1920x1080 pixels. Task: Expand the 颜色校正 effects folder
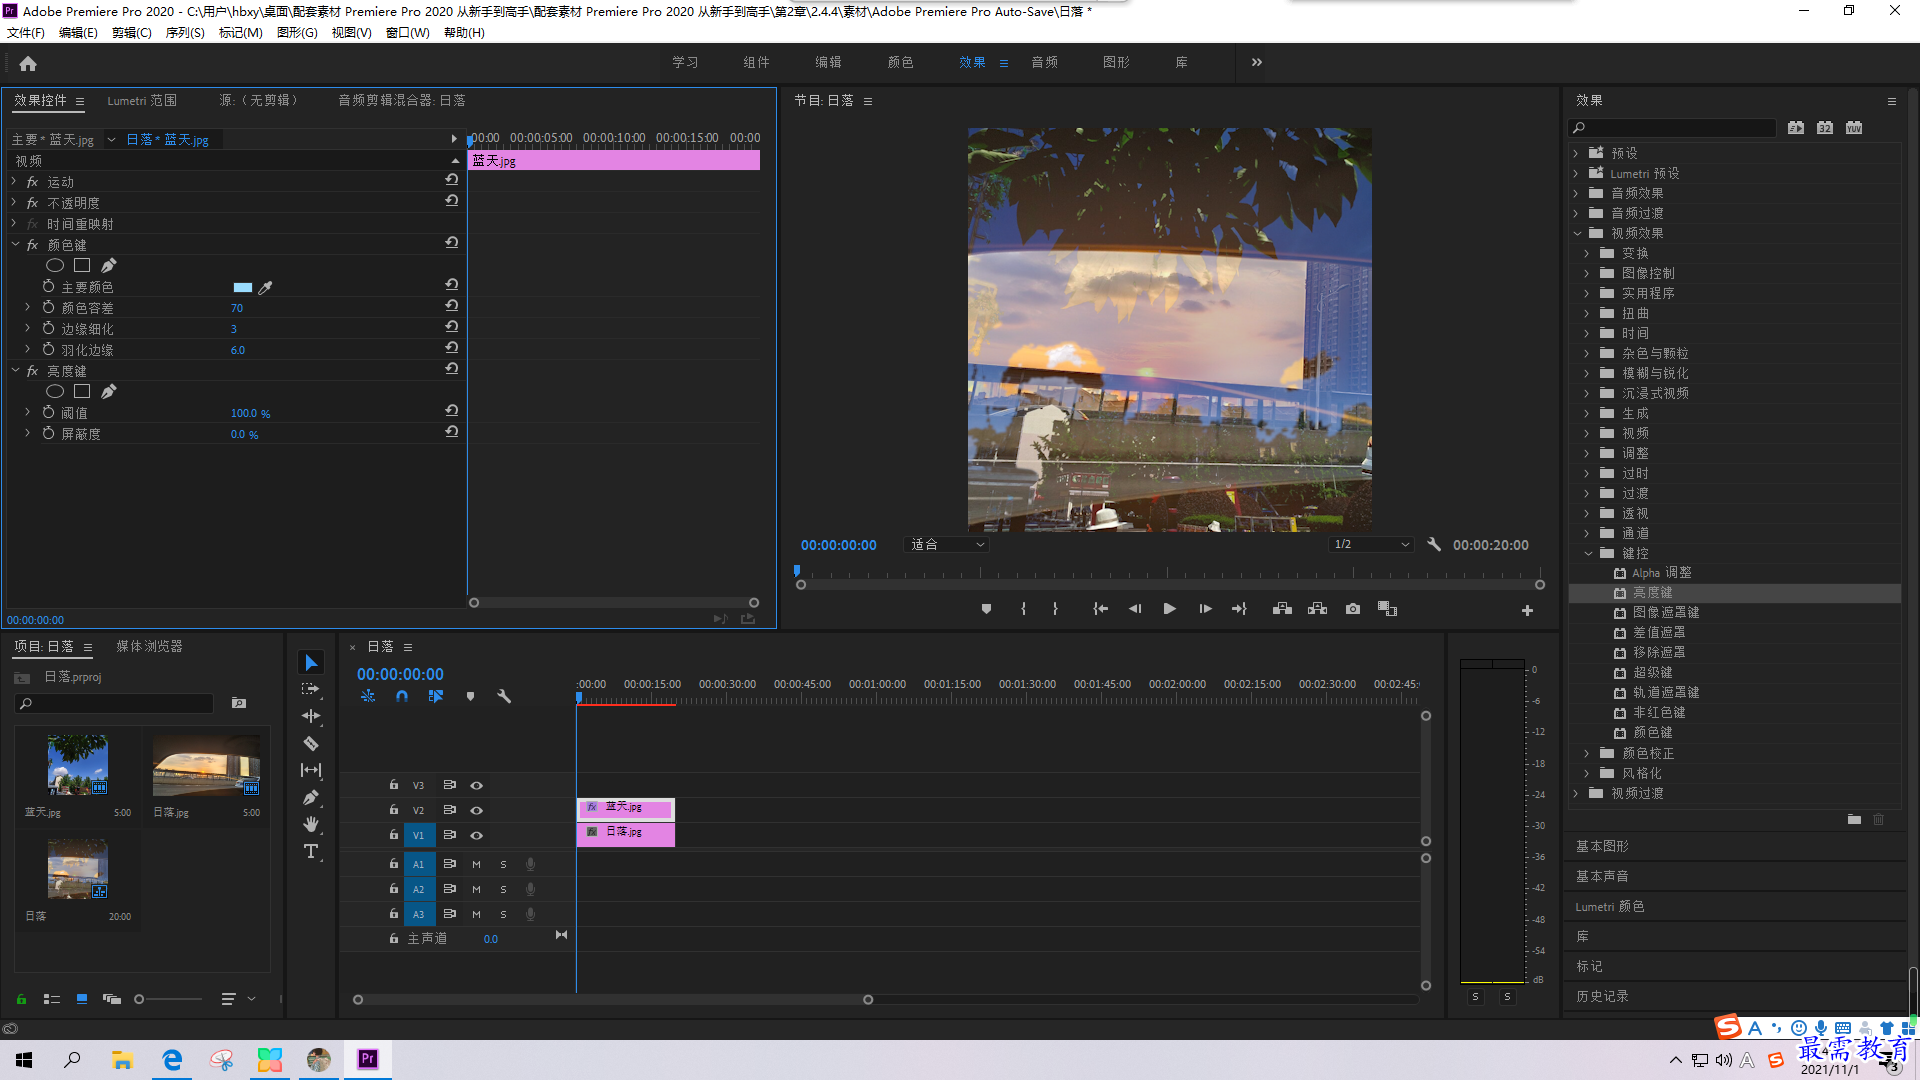1587,753
